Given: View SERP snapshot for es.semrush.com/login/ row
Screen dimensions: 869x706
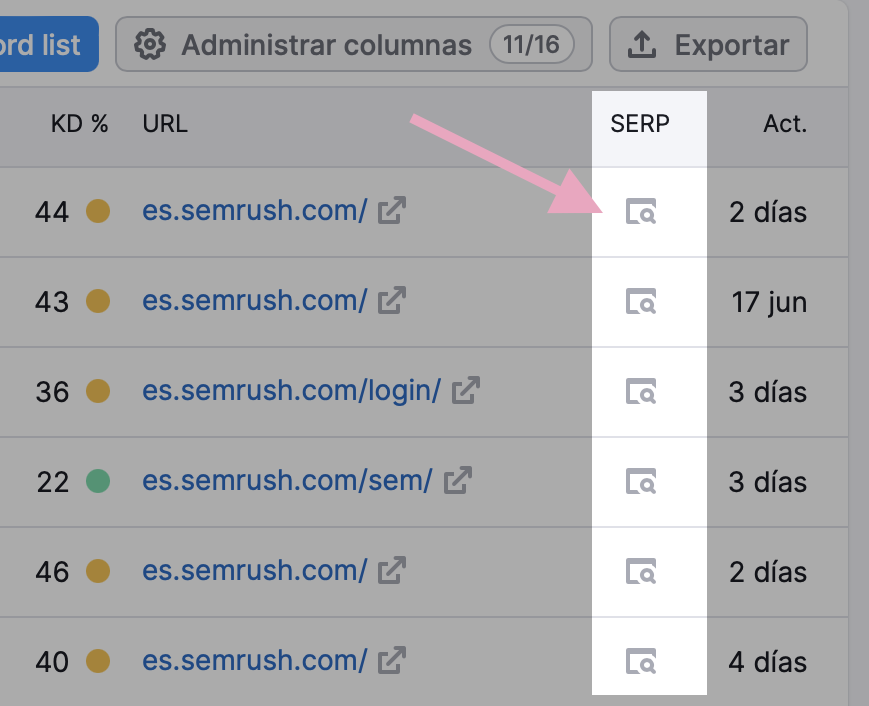Looking at the screenshot, I should pyautogui.click(x=641, y=391).
